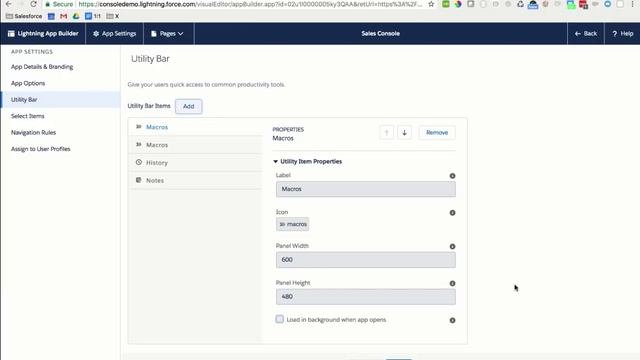Select first Macros utility item
The width and height of the screenshot is (640, 360).
196,127
